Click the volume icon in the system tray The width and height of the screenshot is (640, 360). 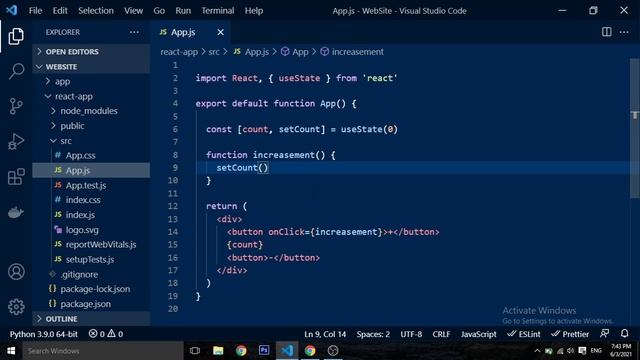571,351
